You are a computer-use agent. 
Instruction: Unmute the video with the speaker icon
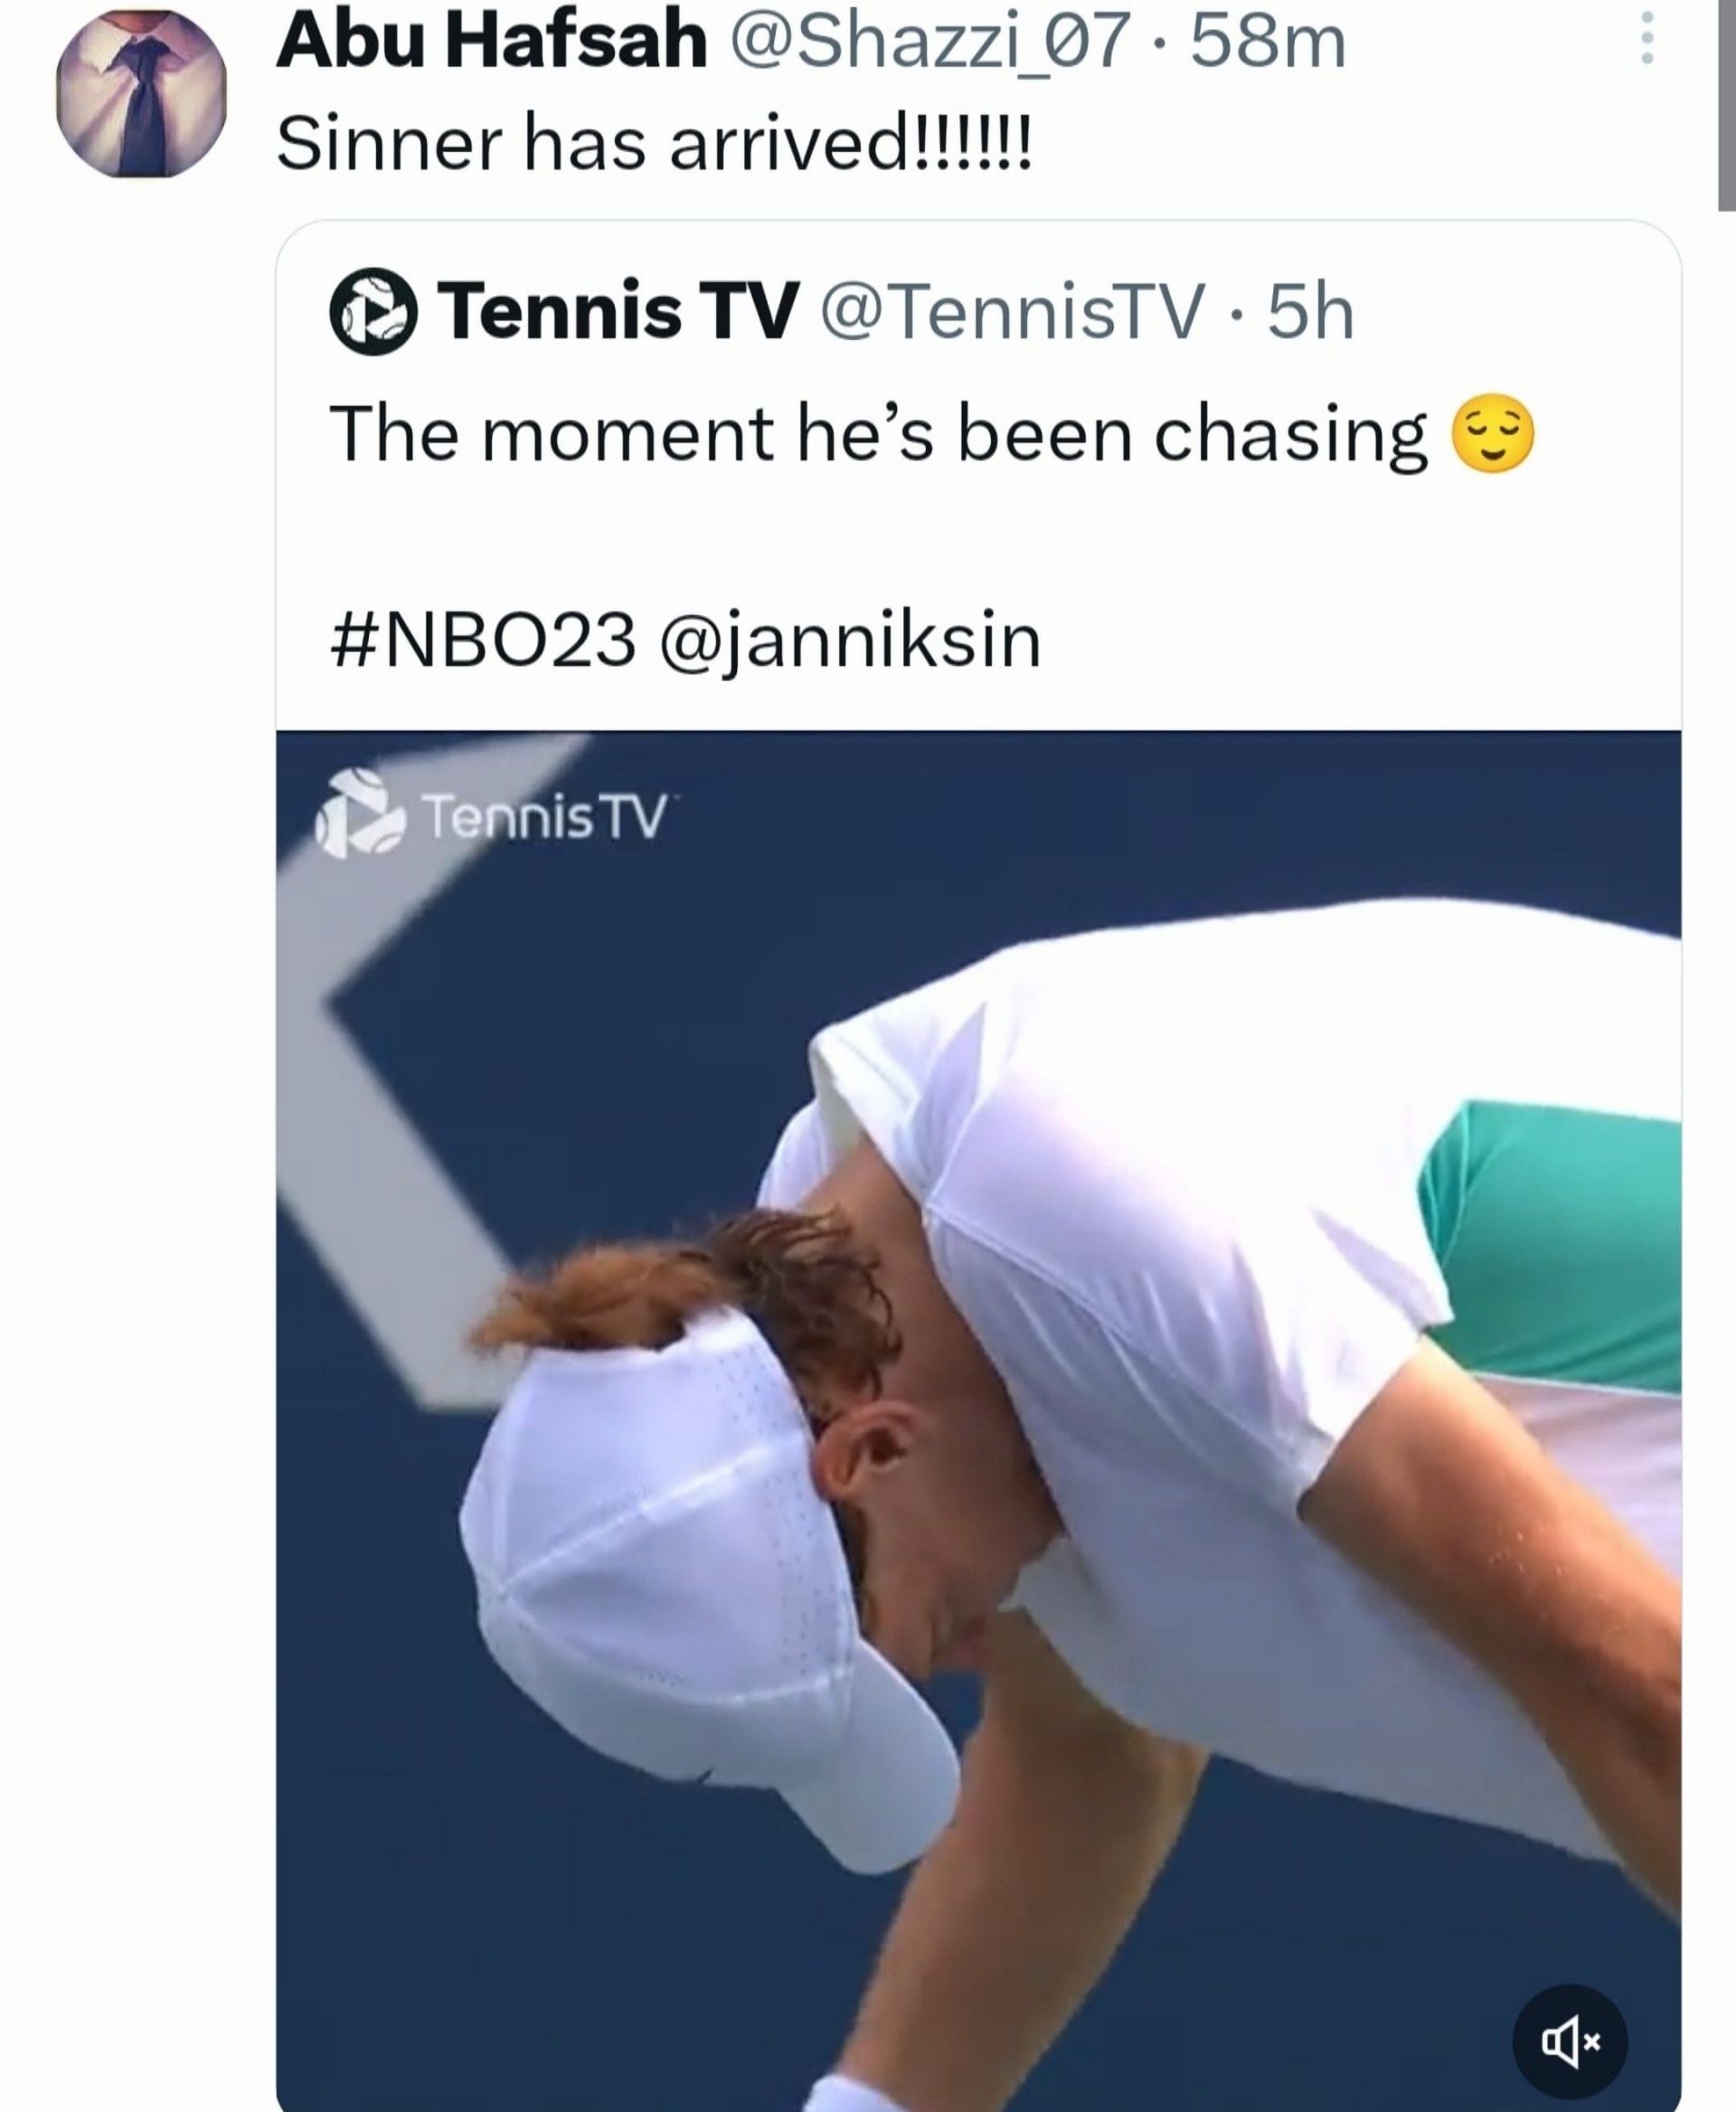1570,2042
